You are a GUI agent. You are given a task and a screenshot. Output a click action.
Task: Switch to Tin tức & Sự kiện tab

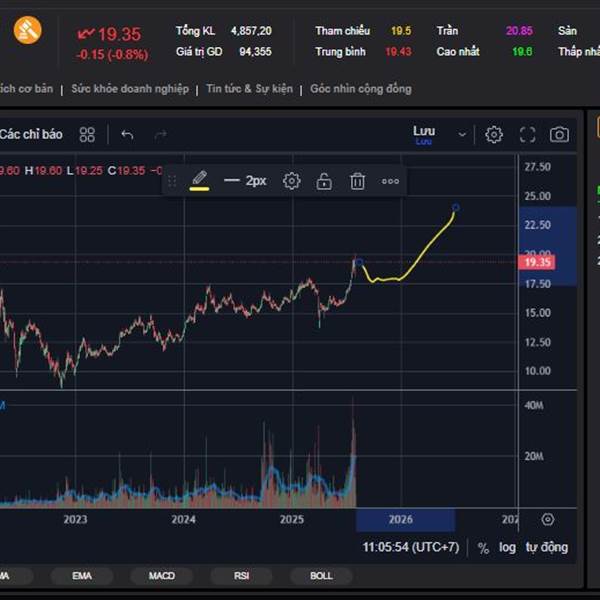[x=249, y=89]
